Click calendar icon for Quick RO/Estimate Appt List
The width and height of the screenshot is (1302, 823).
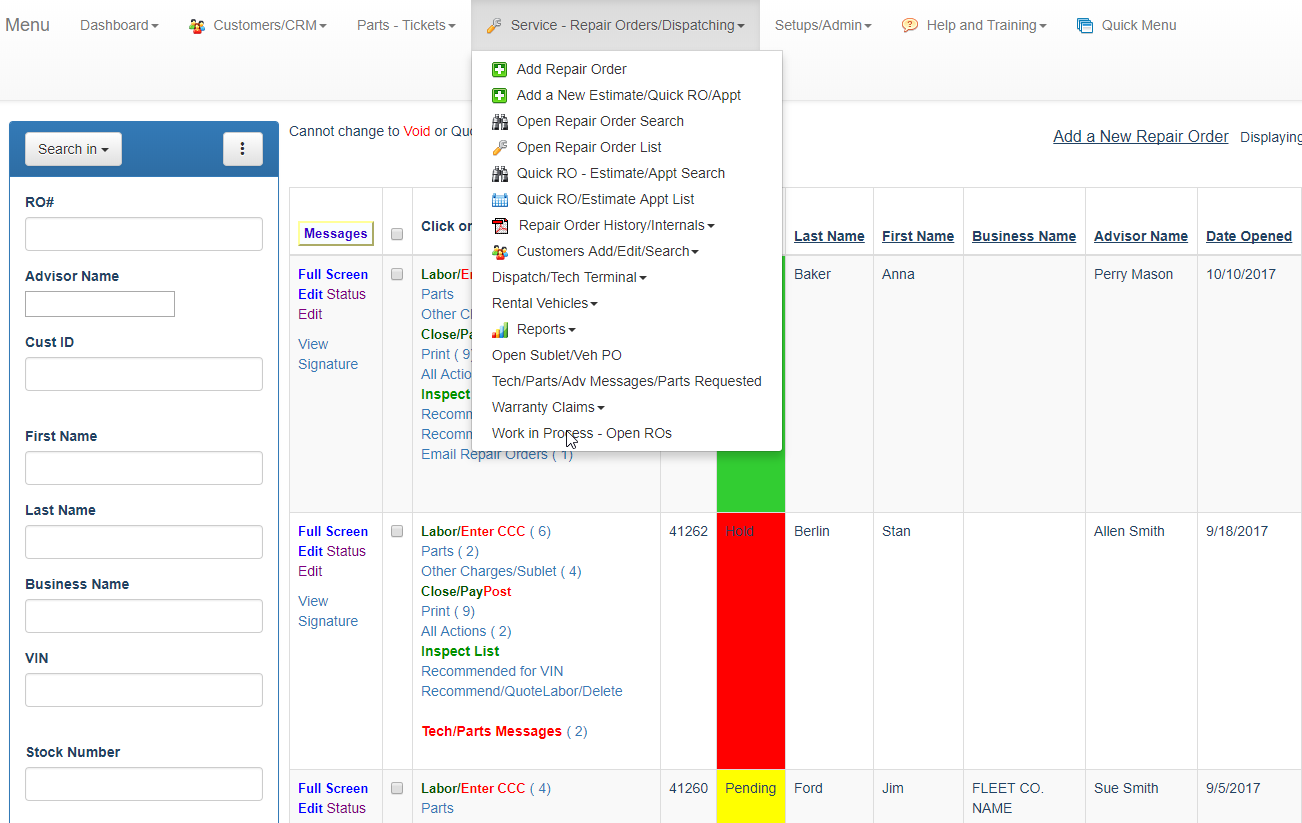click(x=500, y=199)
